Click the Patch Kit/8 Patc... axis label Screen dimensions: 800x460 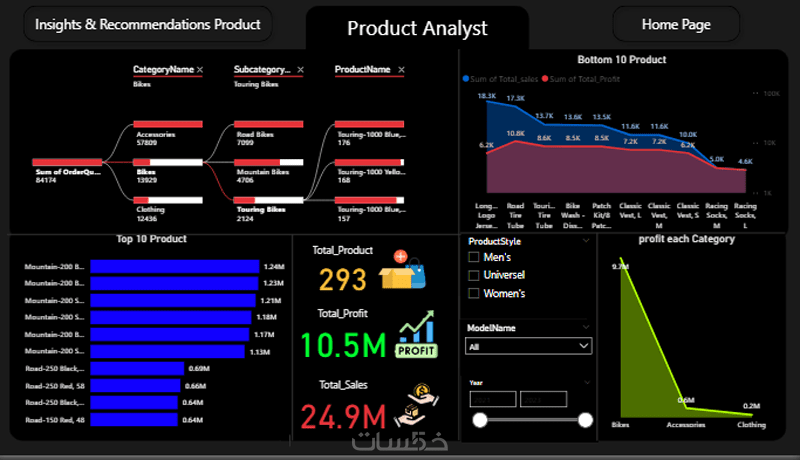click(602, 216)
